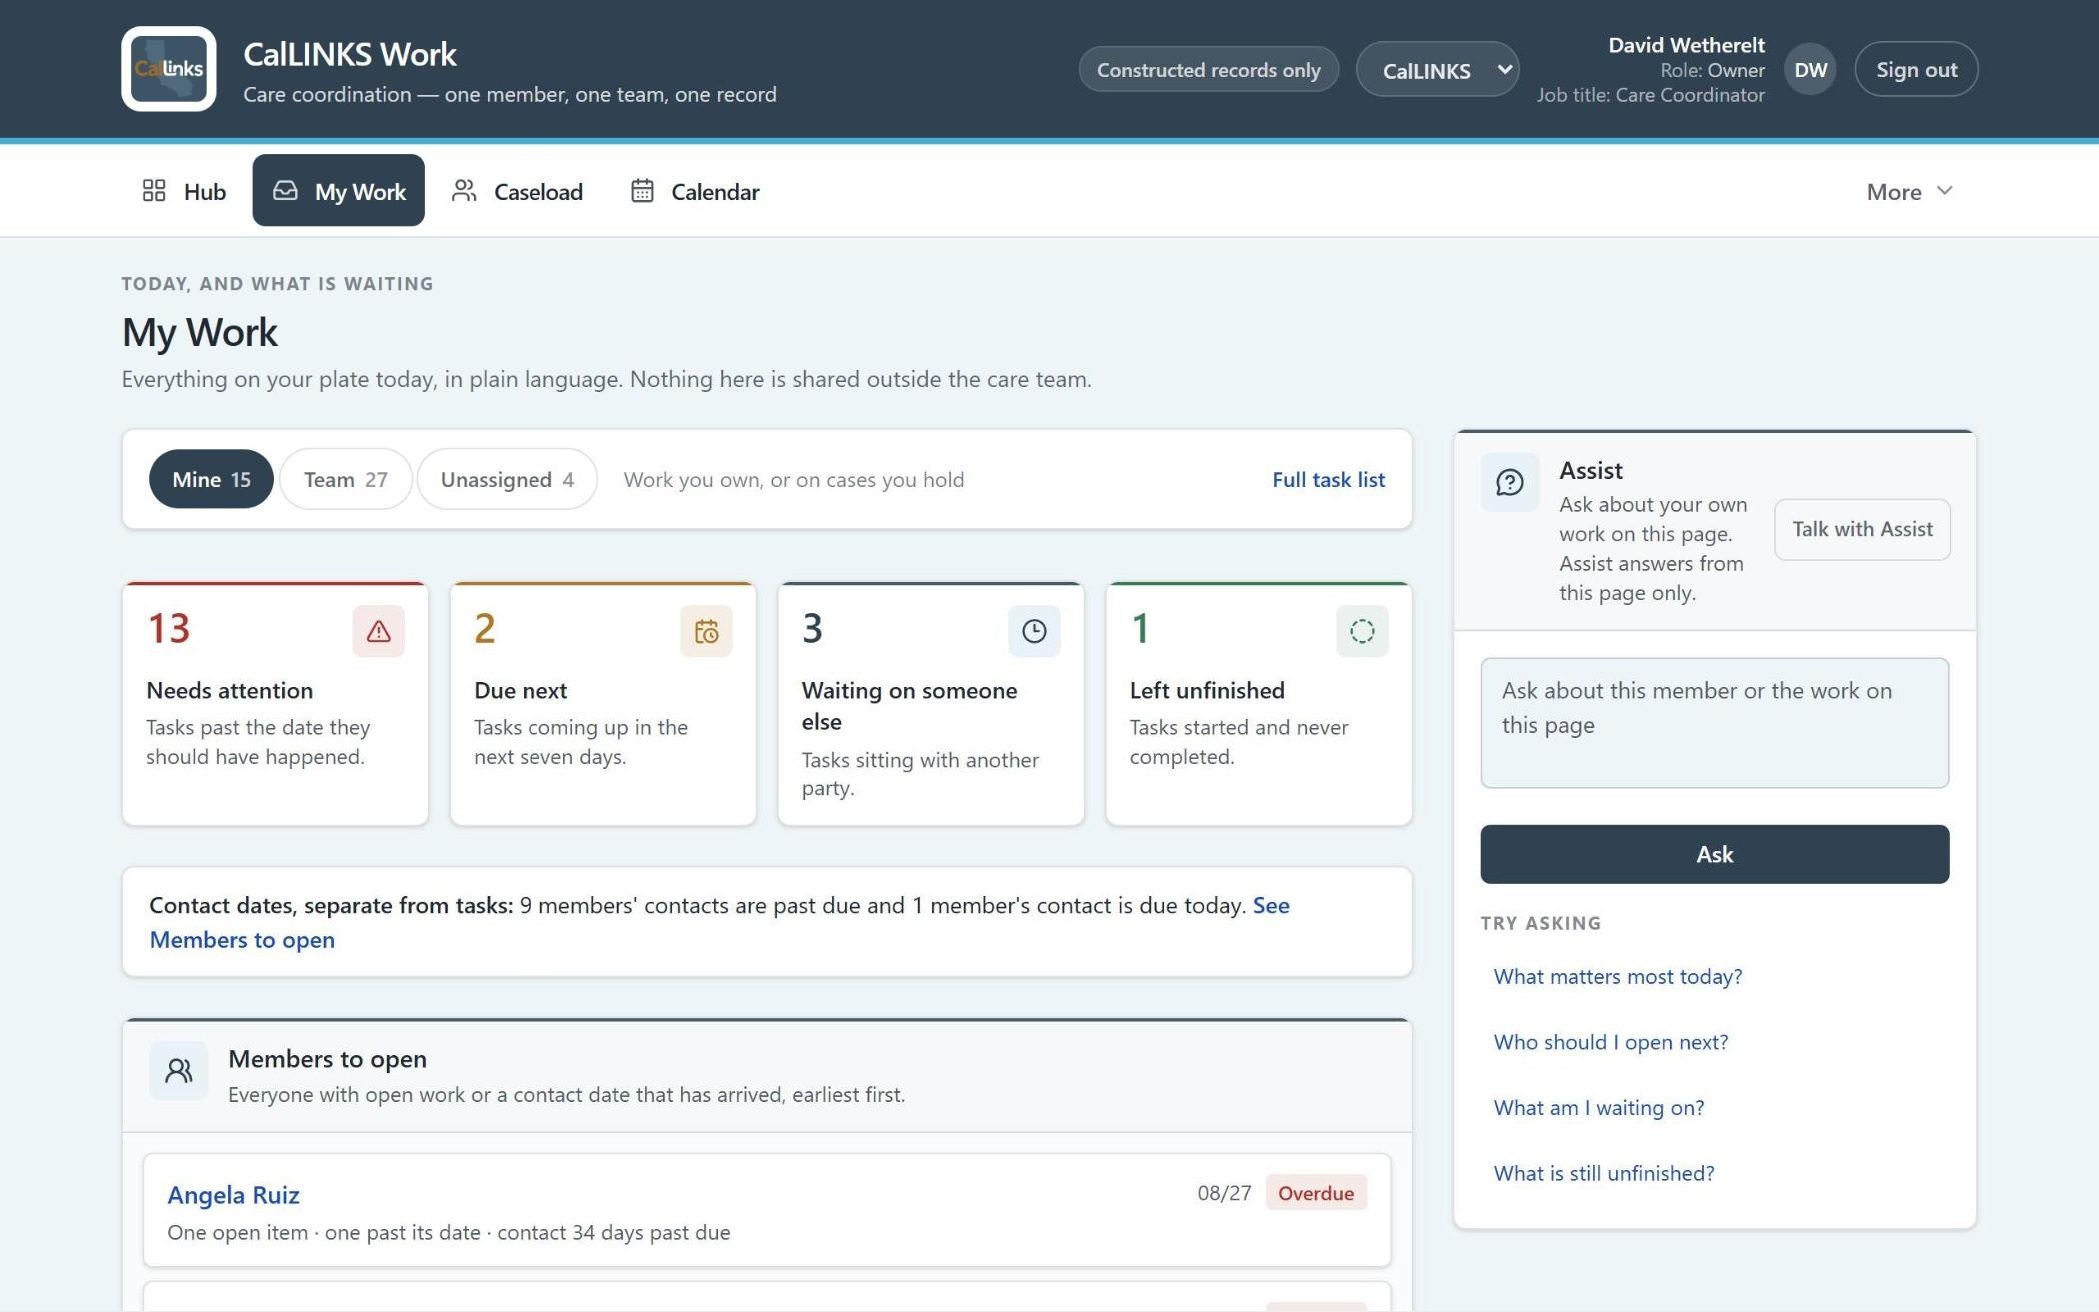Click the Left unfinished dashed circle icon

point(1362,631)
